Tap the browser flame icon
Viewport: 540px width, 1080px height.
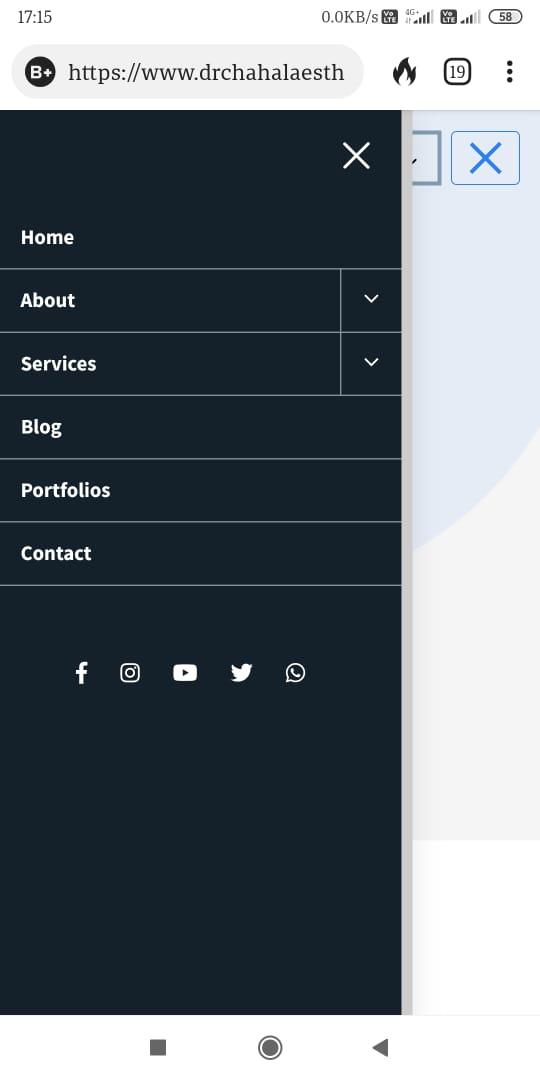[404, 72]
